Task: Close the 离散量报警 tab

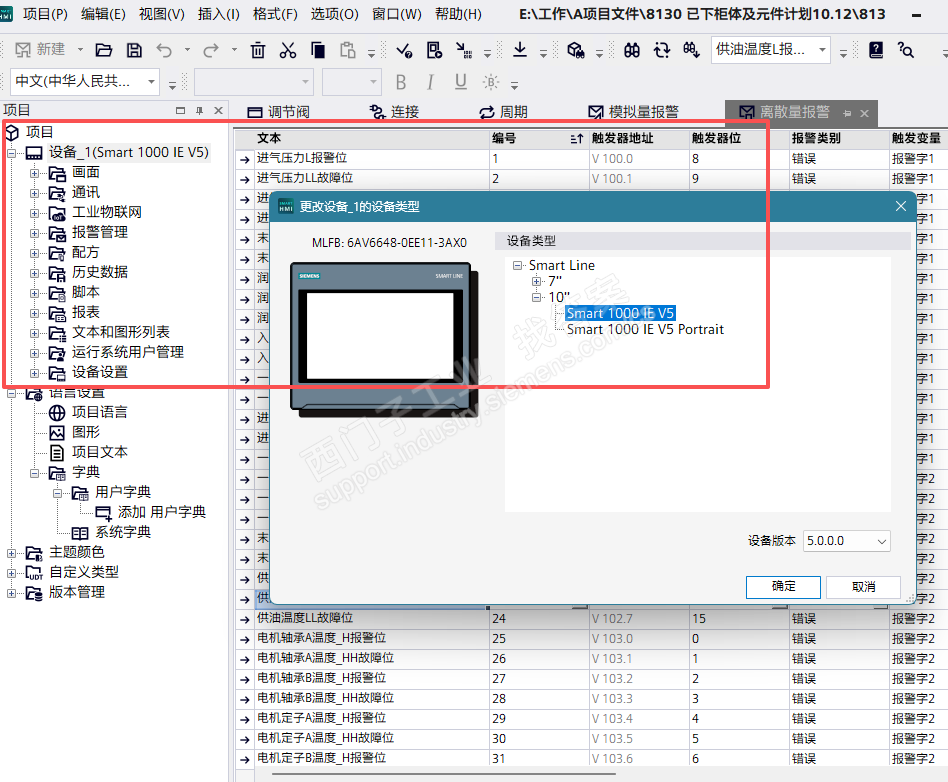Action: (x=865, y=113)
